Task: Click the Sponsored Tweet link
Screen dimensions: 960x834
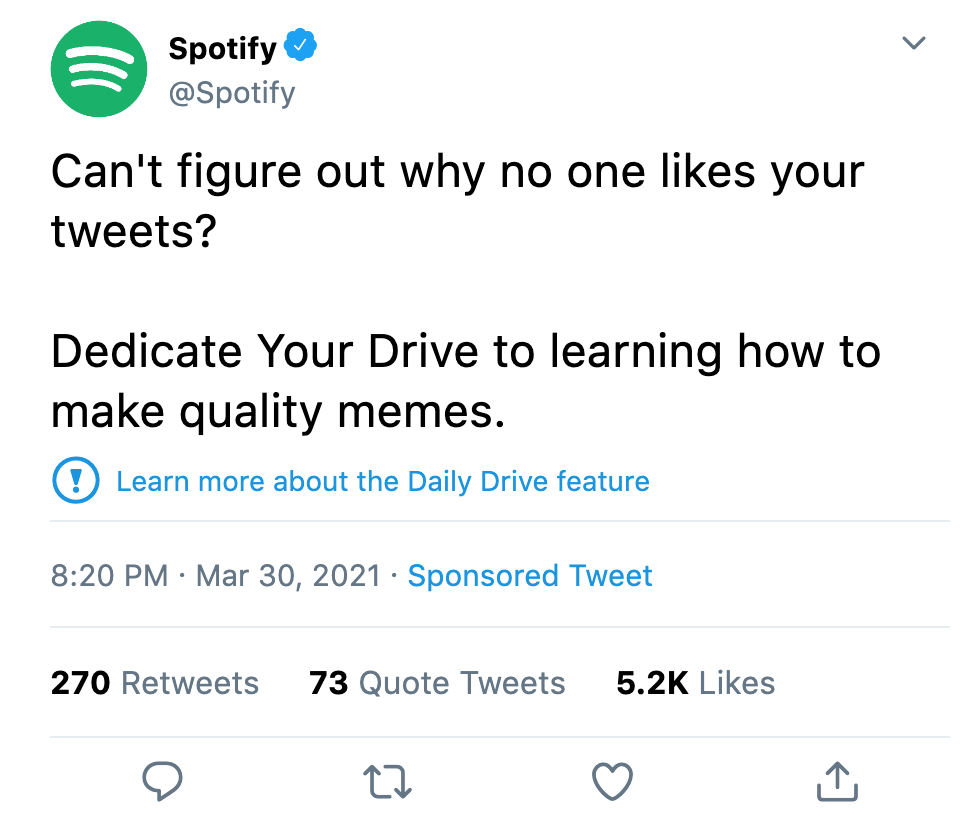Action: tap(529, 575)
